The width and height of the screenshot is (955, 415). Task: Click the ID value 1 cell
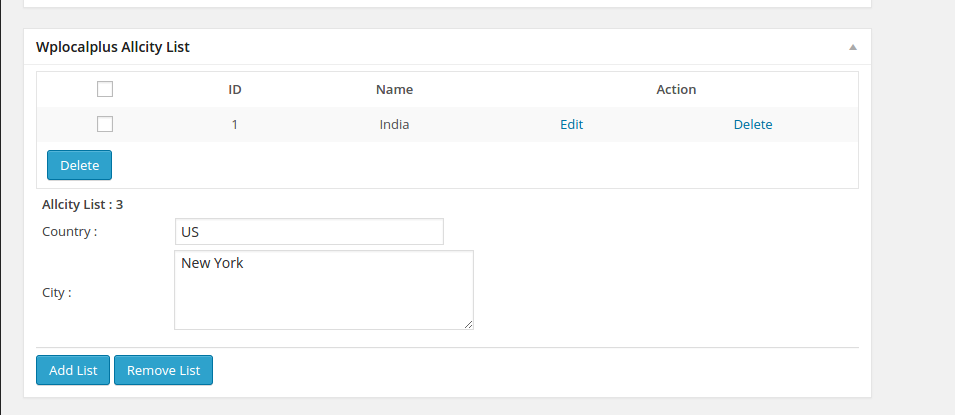[x=234, y=124]
